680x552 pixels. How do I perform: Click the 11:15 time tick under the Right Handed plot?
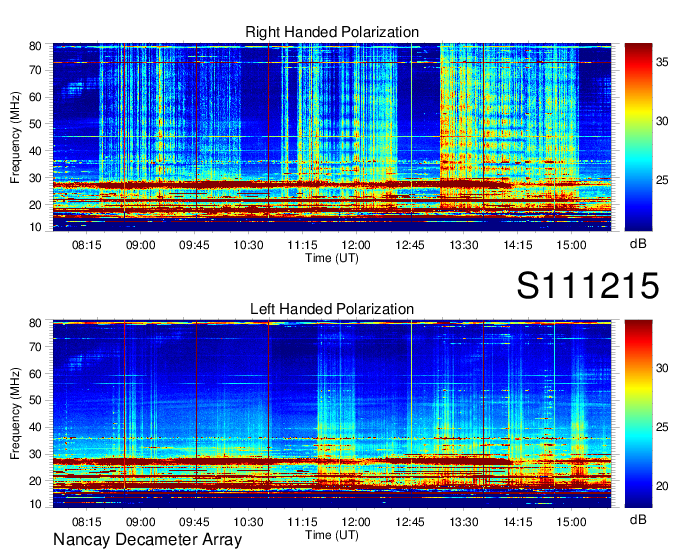[302, 245]
